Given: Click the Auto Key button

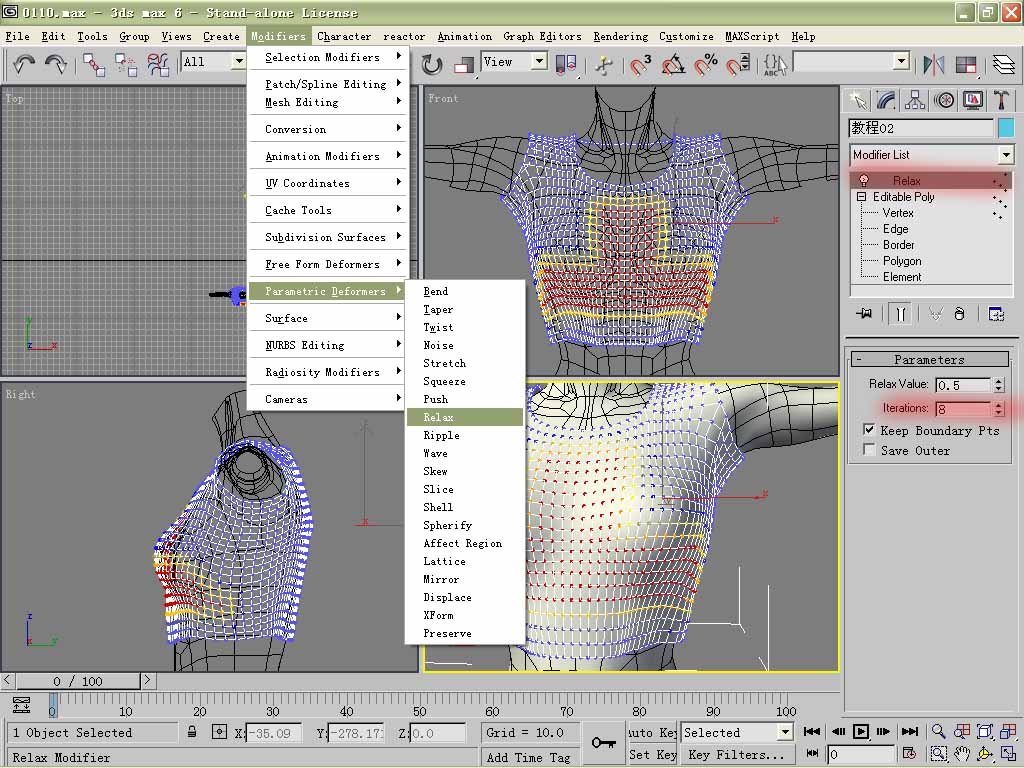Looking at the screenshot, I should (652, 732).
